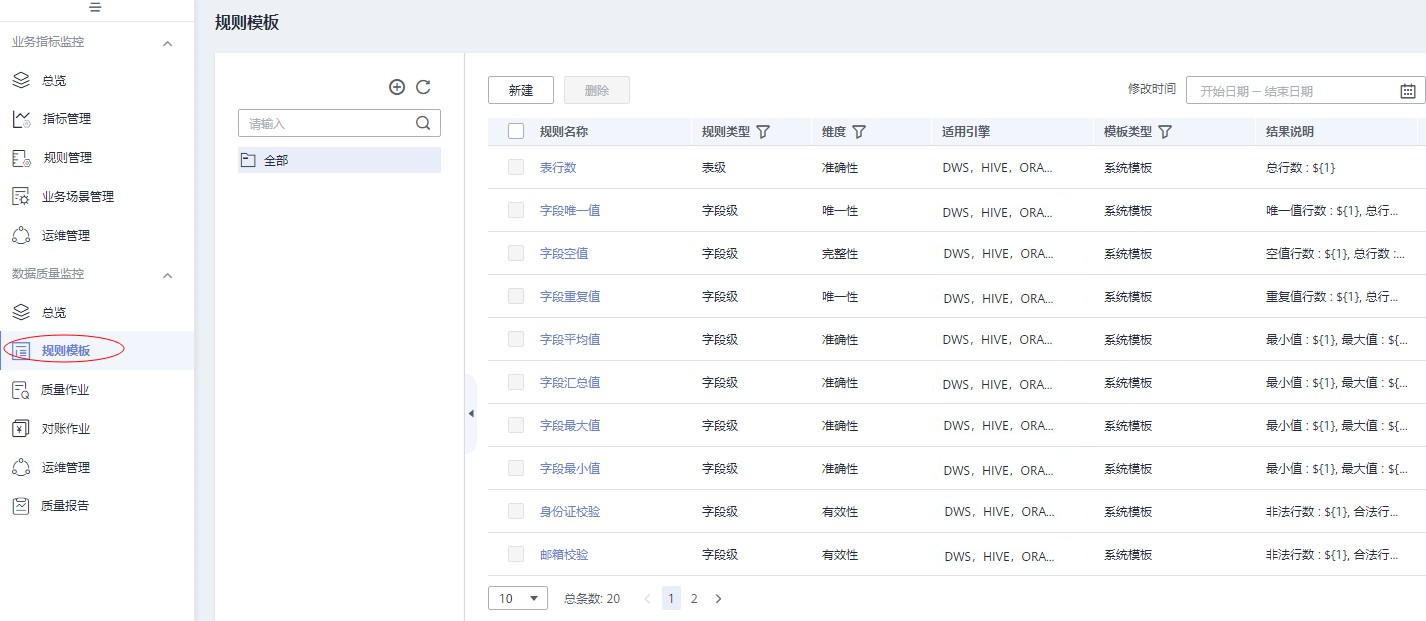The width and height of the screenshot is (1426, 621).
Task: Open the calendar icon for date range
Action: (x=1409, y=90)
